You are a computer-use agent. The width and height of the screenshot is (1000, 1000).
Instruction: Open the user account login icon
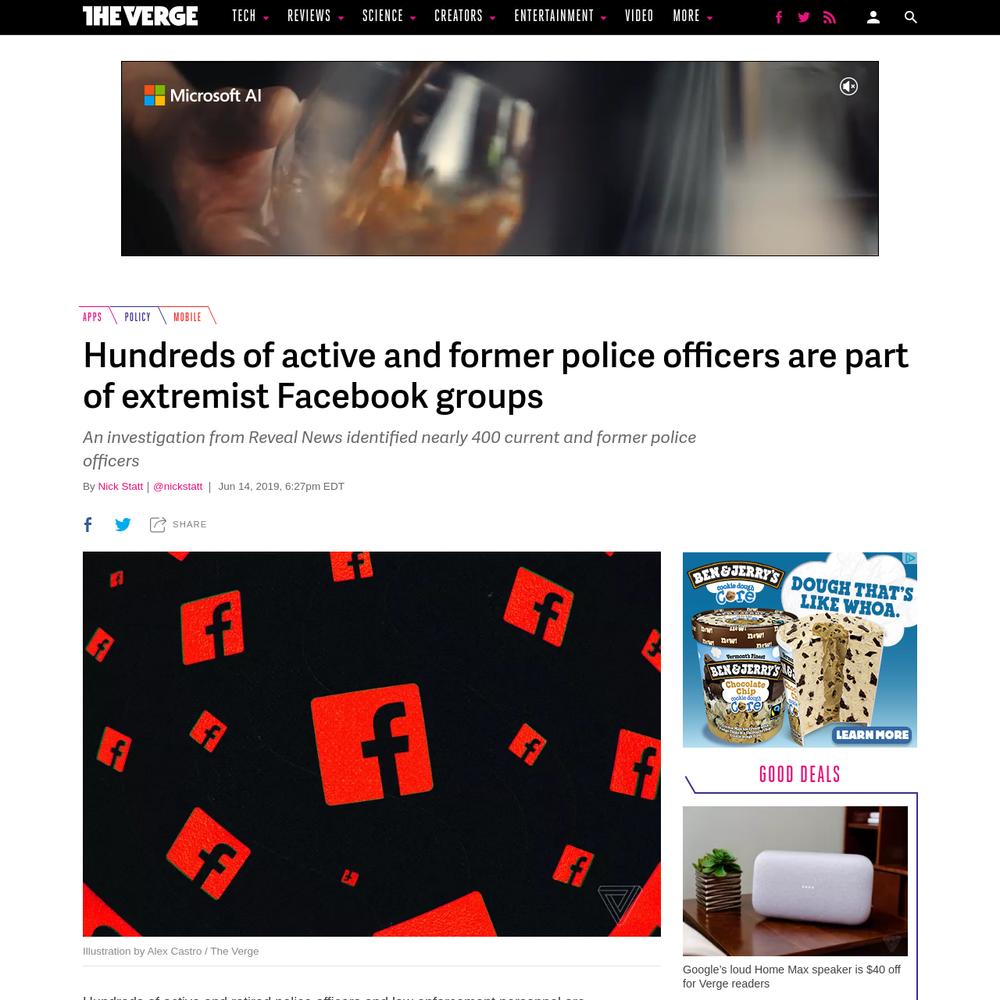pyautogui.click(x=873, y=17)
